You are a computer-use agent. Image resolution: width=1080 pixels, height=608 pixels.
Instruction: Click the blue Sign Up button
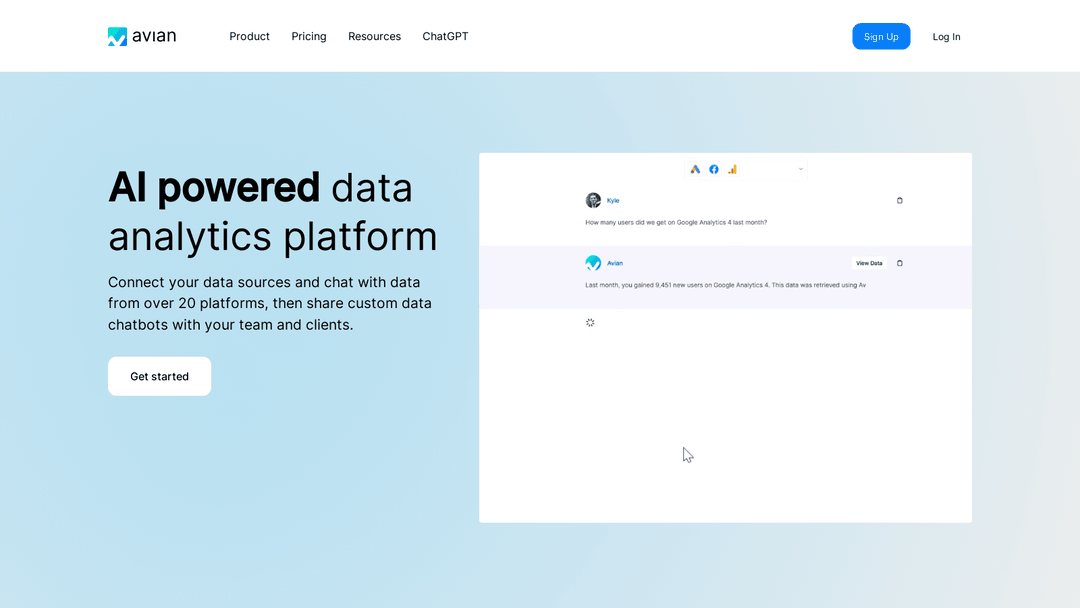881,37
